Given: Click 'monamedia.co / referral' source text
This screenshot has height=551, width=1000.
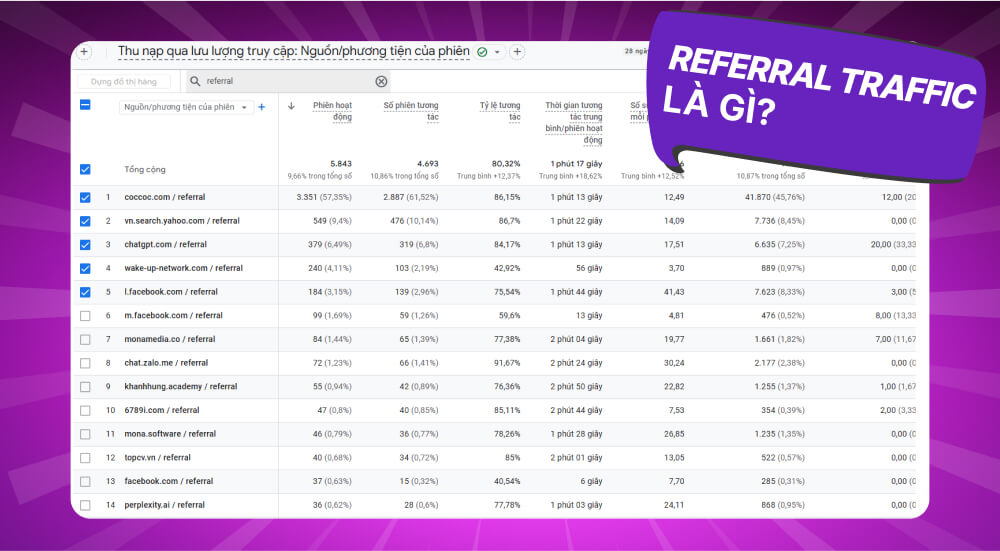Looking at the screenshot, I should pyautogui.click(x=170, y=339).
